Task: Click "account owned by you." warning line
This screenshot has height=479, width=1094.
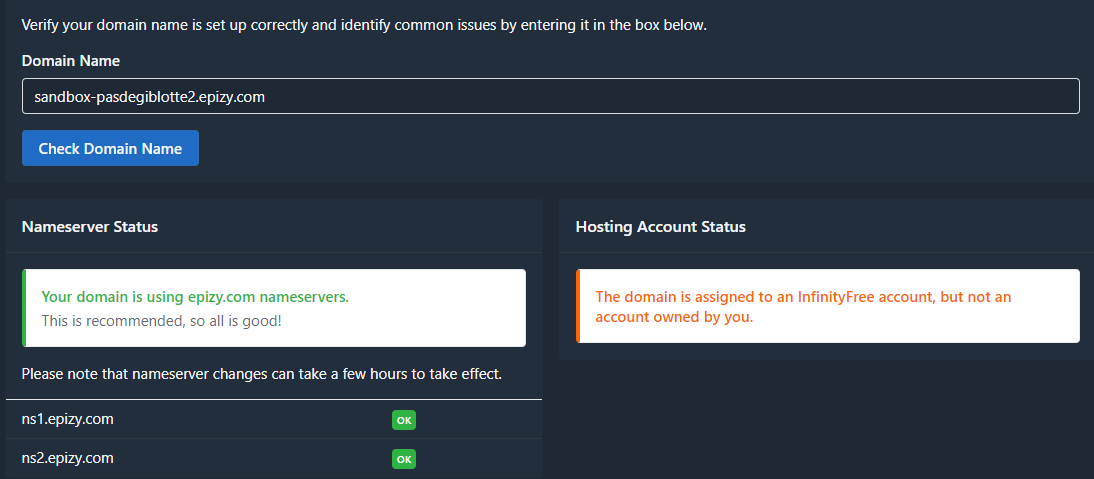Action: point(674,317)
